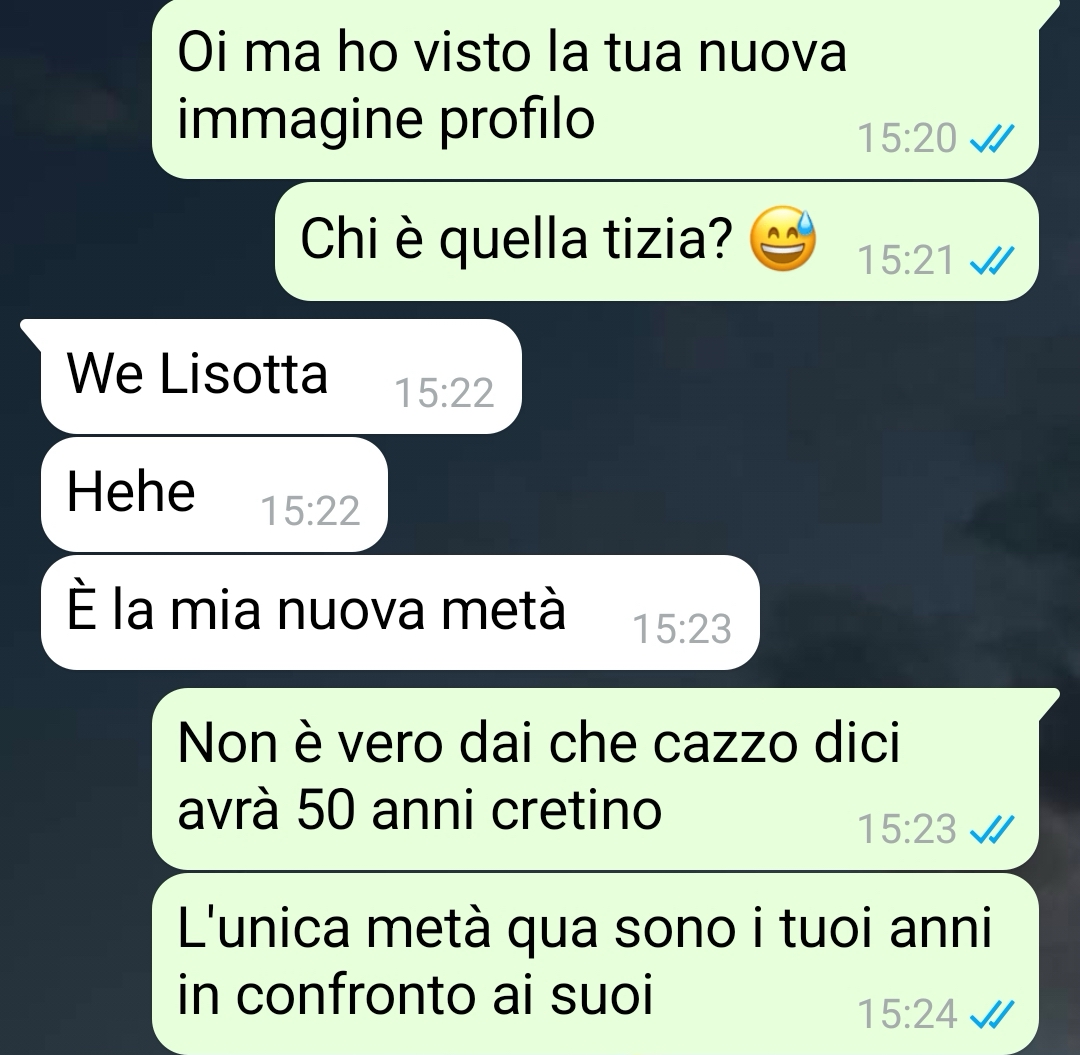Click the blue read ticks beside 15:20

click(992, 138)
